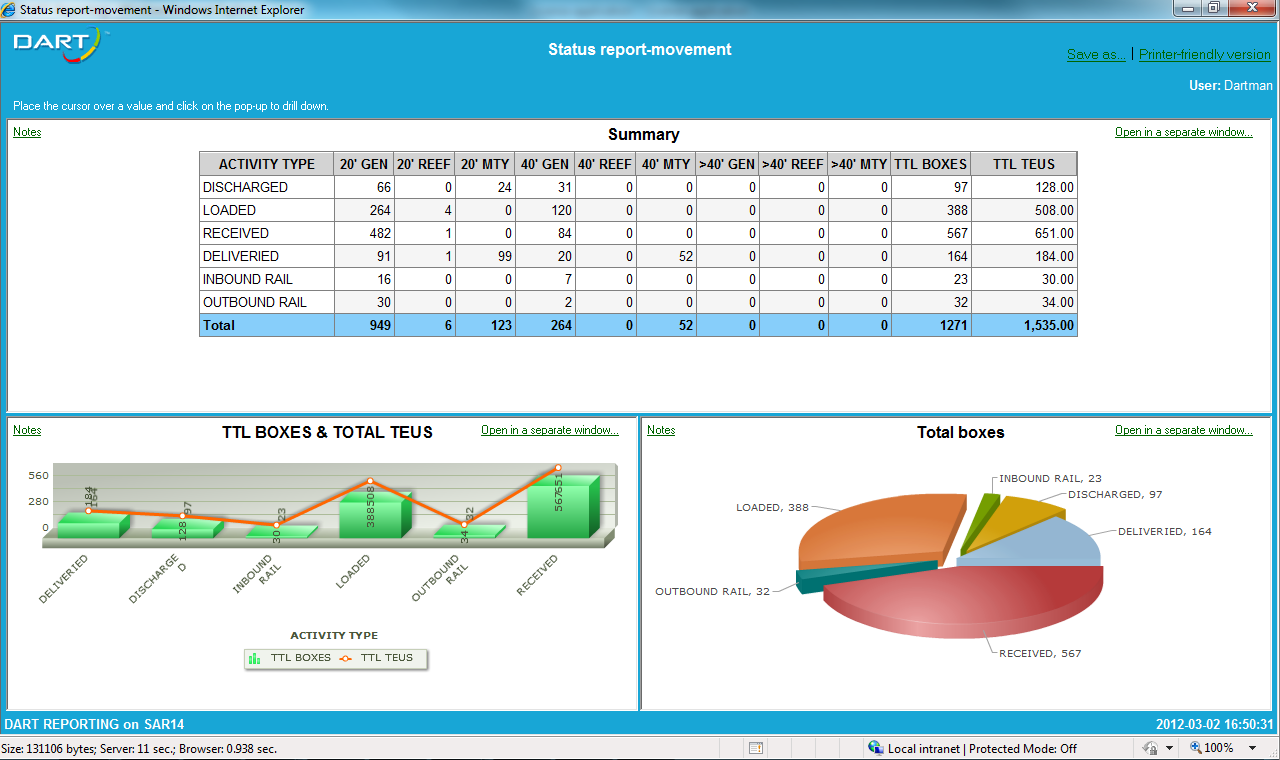This screenshot has height=760, width=1280.
Task: Open the Summary table in a separate window
Action: tap(1184, 132)
